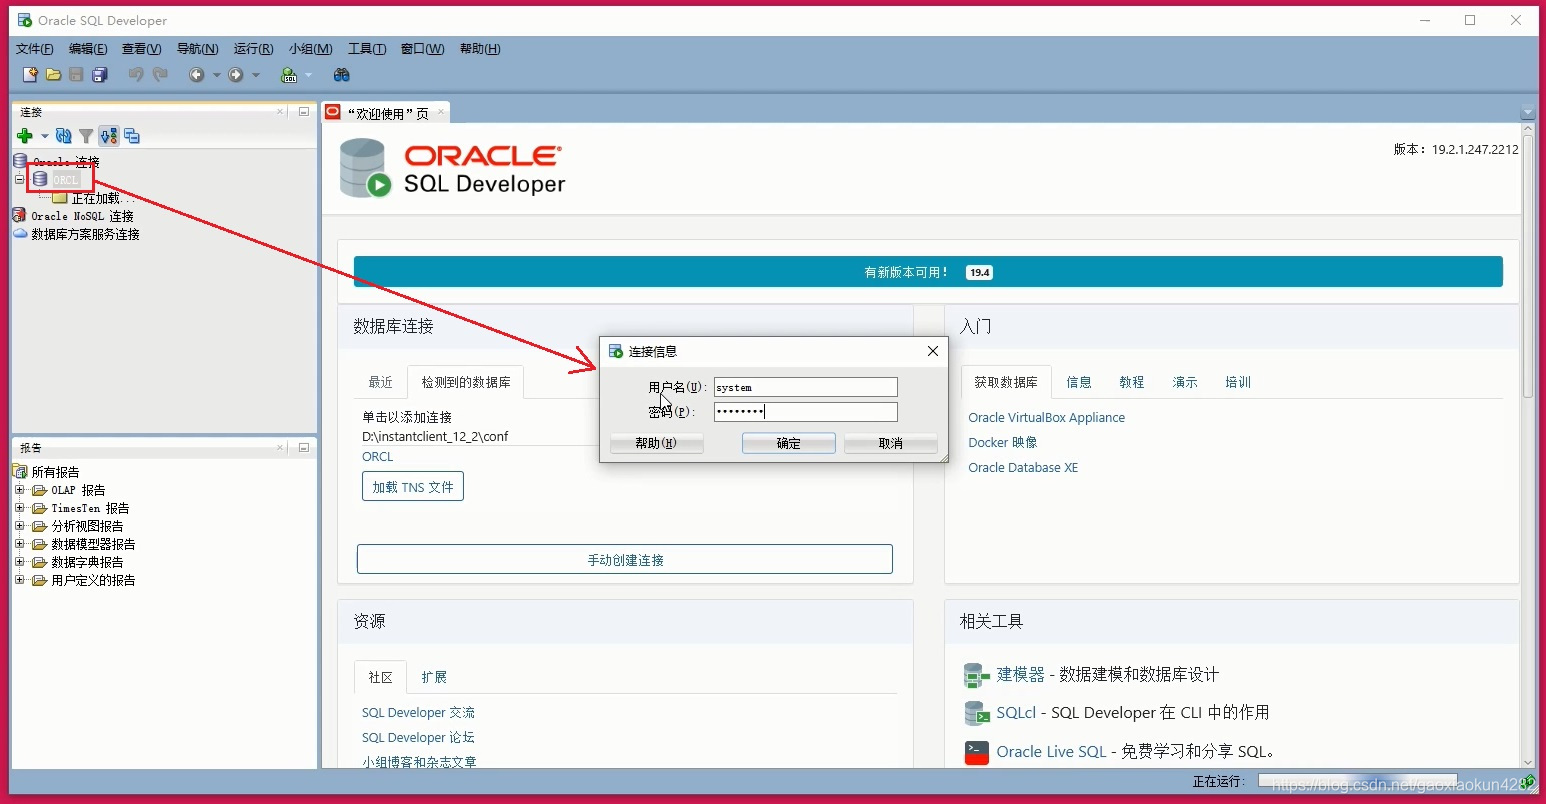
Task: Expand the 用户定义的报告 folder
Action: coord(19,580)
